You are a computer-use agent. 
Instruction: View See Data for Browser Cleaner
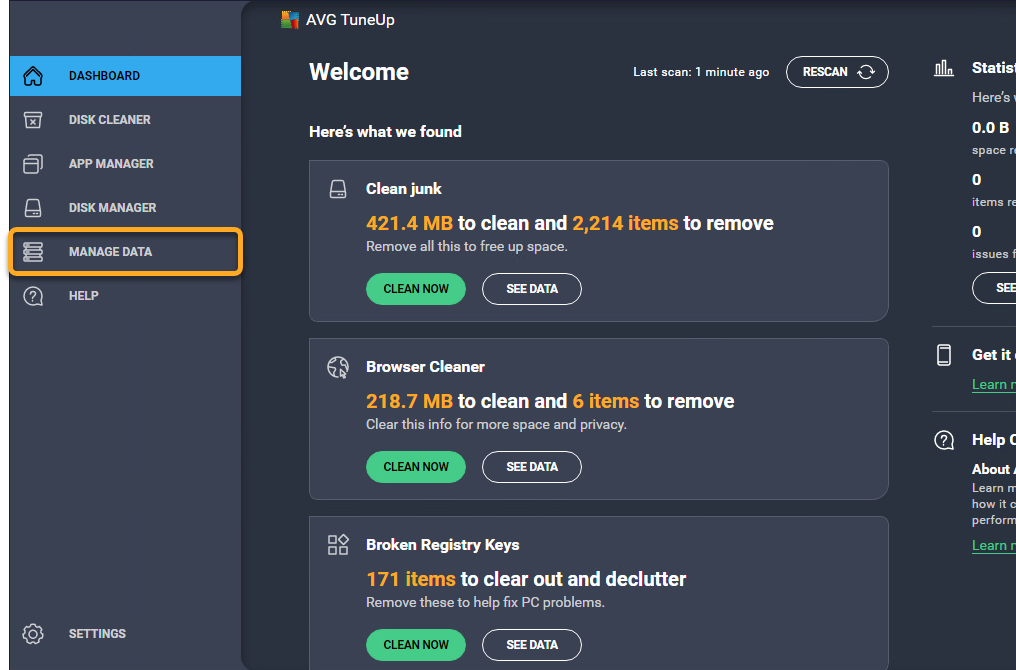pyautogui.click(x=531, y=467)
